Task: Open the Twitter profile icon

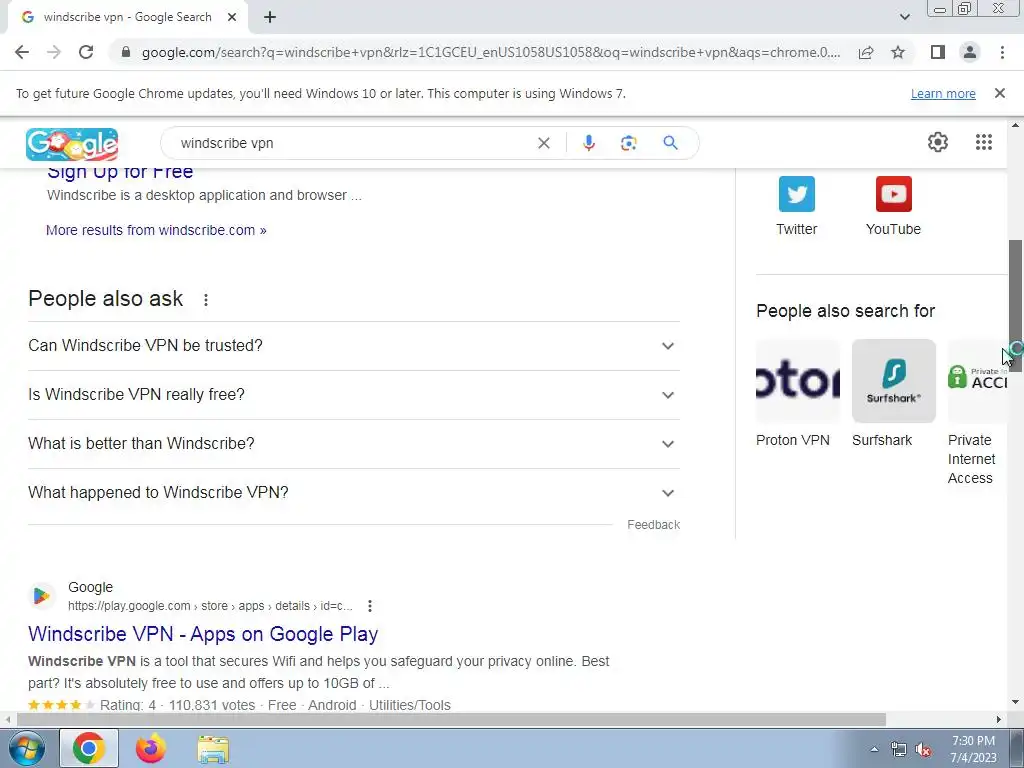Action: pyautogui.click(x=797, y=194)
